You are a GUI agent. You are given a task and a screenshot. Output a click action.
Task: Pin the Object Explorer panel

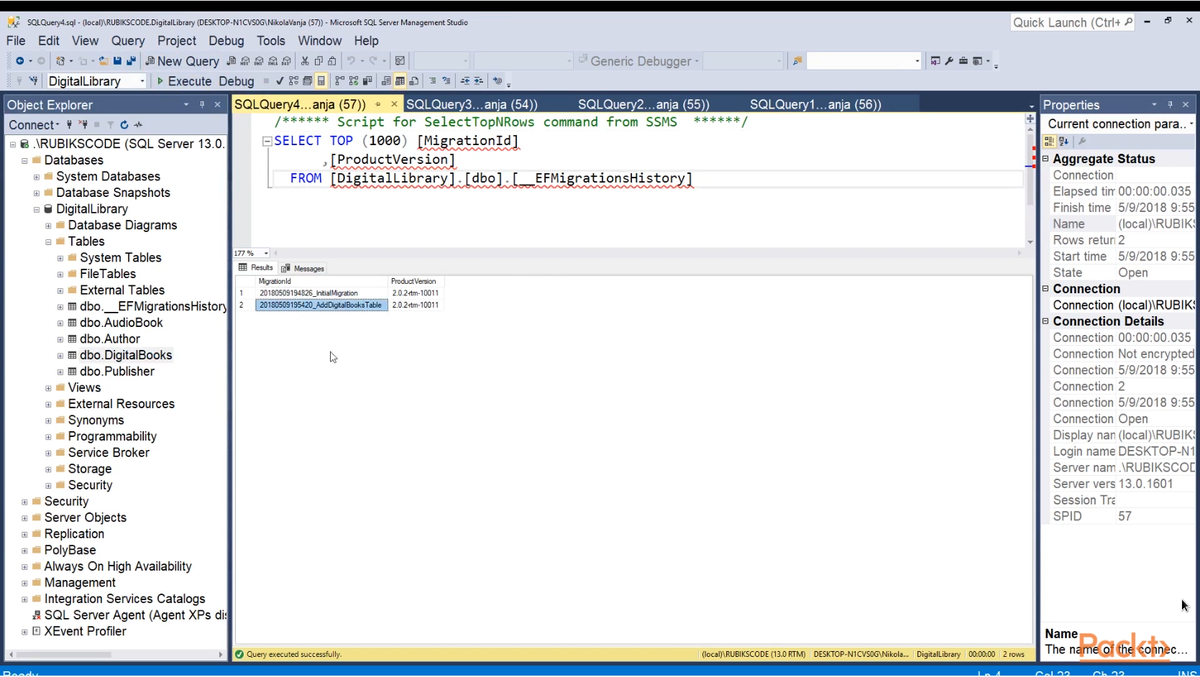coord(202,104)
